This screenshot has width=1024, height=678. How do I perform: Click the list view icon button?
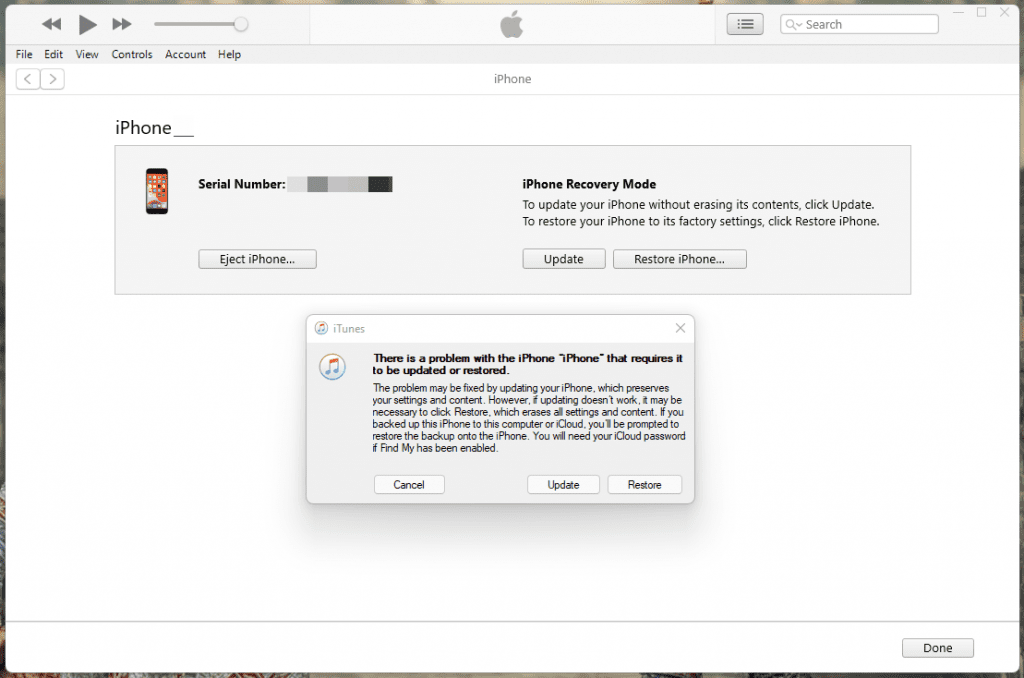click(x=745, y=24)
